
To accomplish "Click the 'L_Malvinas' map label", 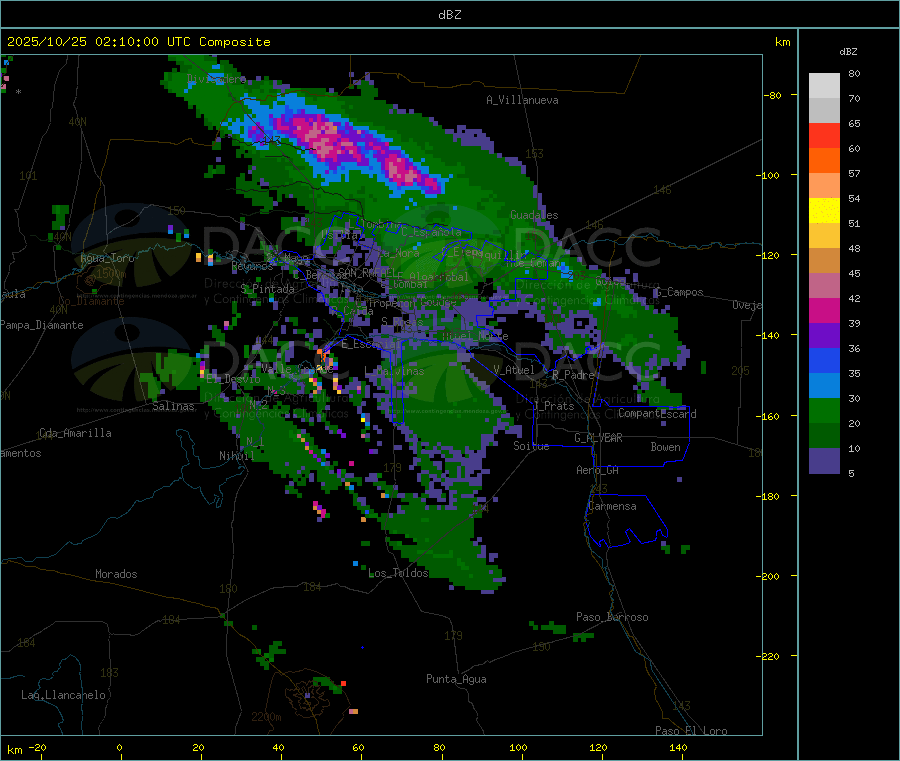I will [x=394, y=371].
